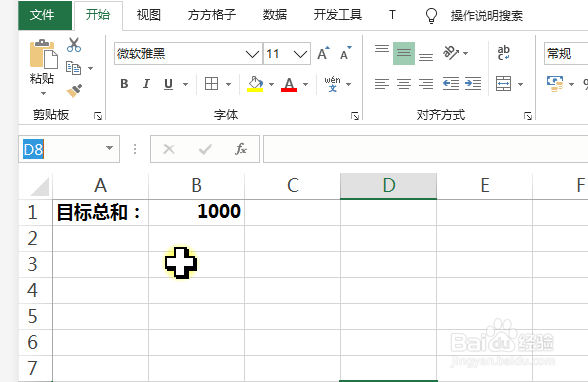588x382 pixels.
Task: Open the alignment settings dialog launcher
Action: (x=528, y=116)
